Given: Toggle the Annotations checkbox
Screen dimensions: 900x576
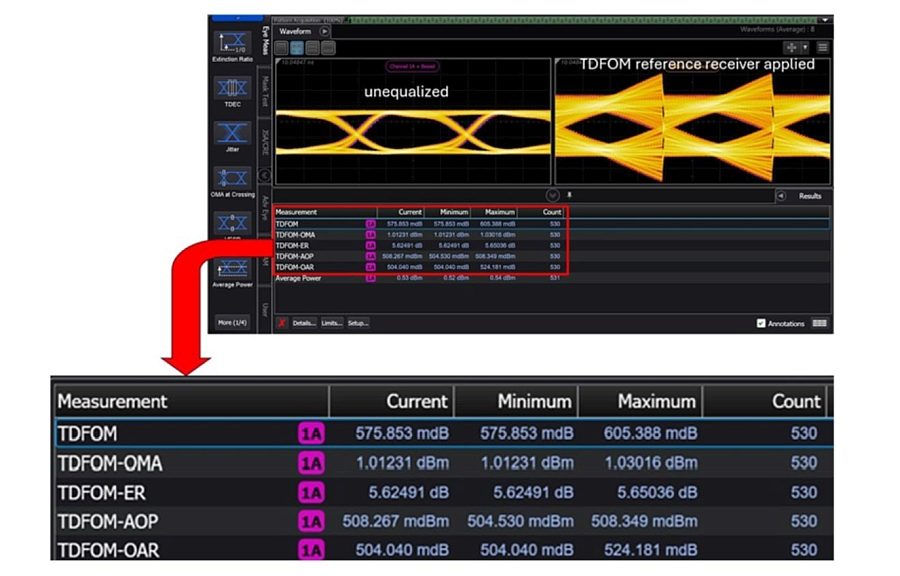Looking at the screenshot, I should 761,321.
